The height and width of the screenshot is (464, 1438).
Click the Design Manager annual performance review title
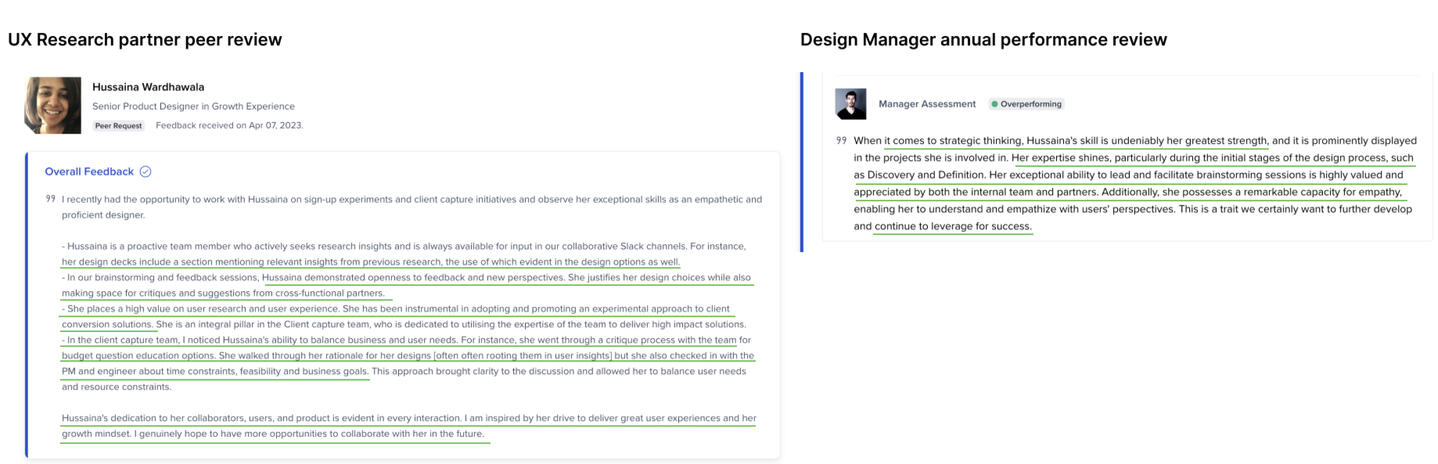[x=983, y=40]
